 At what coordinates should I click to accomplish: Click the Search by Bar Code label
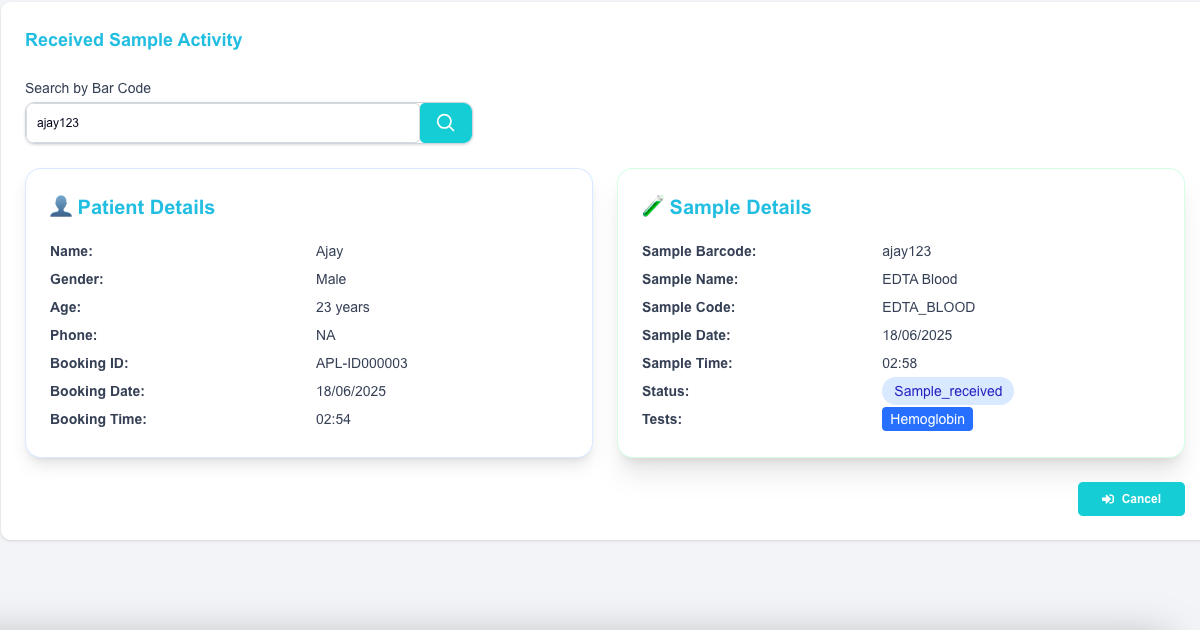click(88, 88)
